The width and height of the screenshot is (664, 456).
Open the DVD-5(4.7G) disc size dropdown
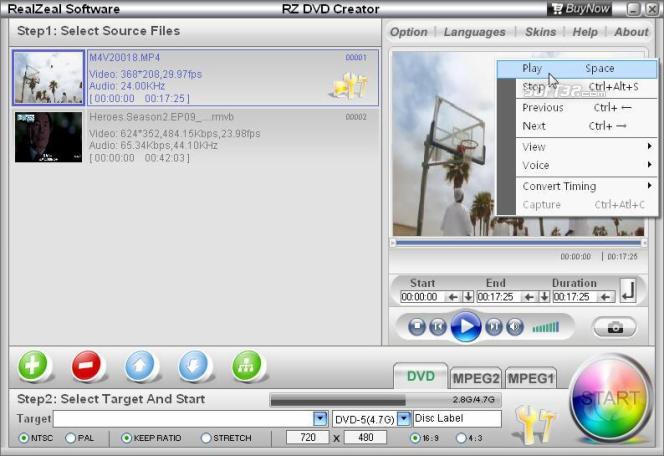(x=404, y=419)
